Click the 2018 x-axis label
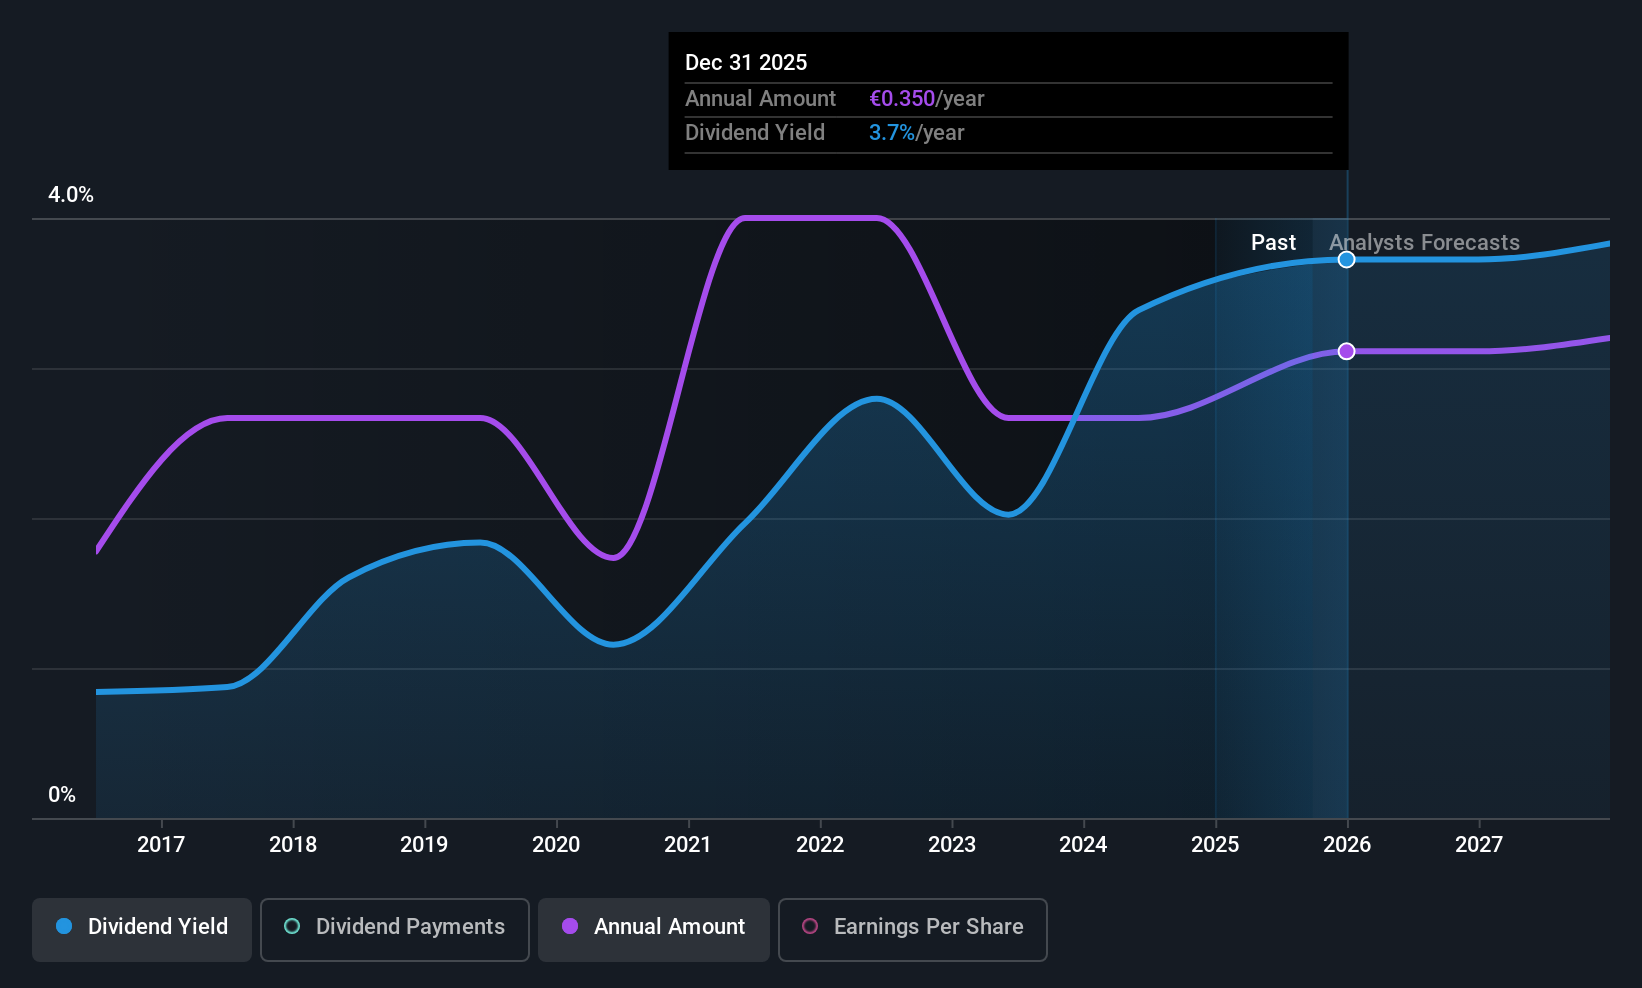The height and width of the screenshot is (988, 1642). (293, 845)
